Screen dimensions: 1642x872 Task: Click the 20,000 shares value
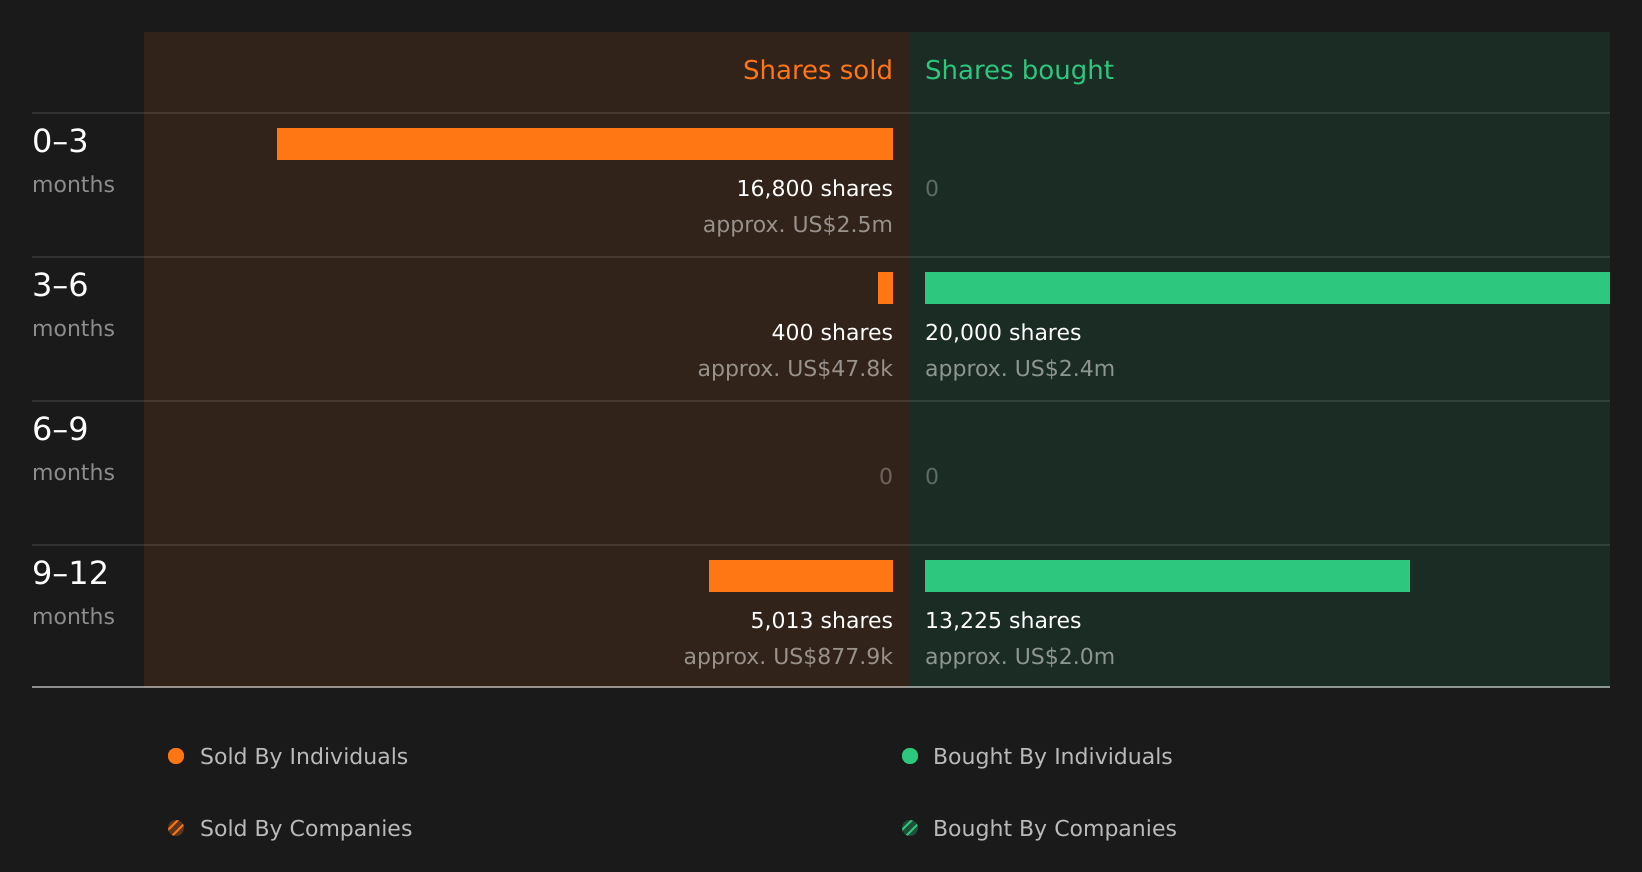(x=1003, y=333)
